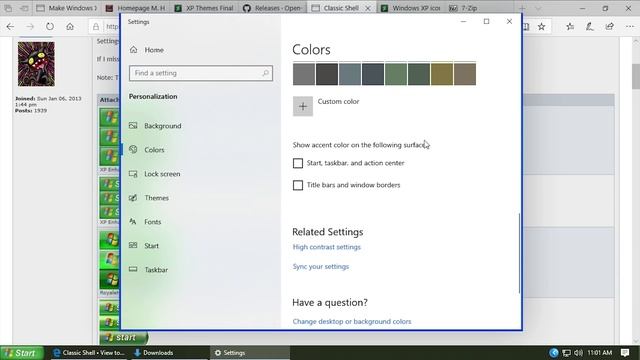Switch to Windows XP icons tab
The width and height of the screenshot is (640, 360).
click(x=411, y=8)
